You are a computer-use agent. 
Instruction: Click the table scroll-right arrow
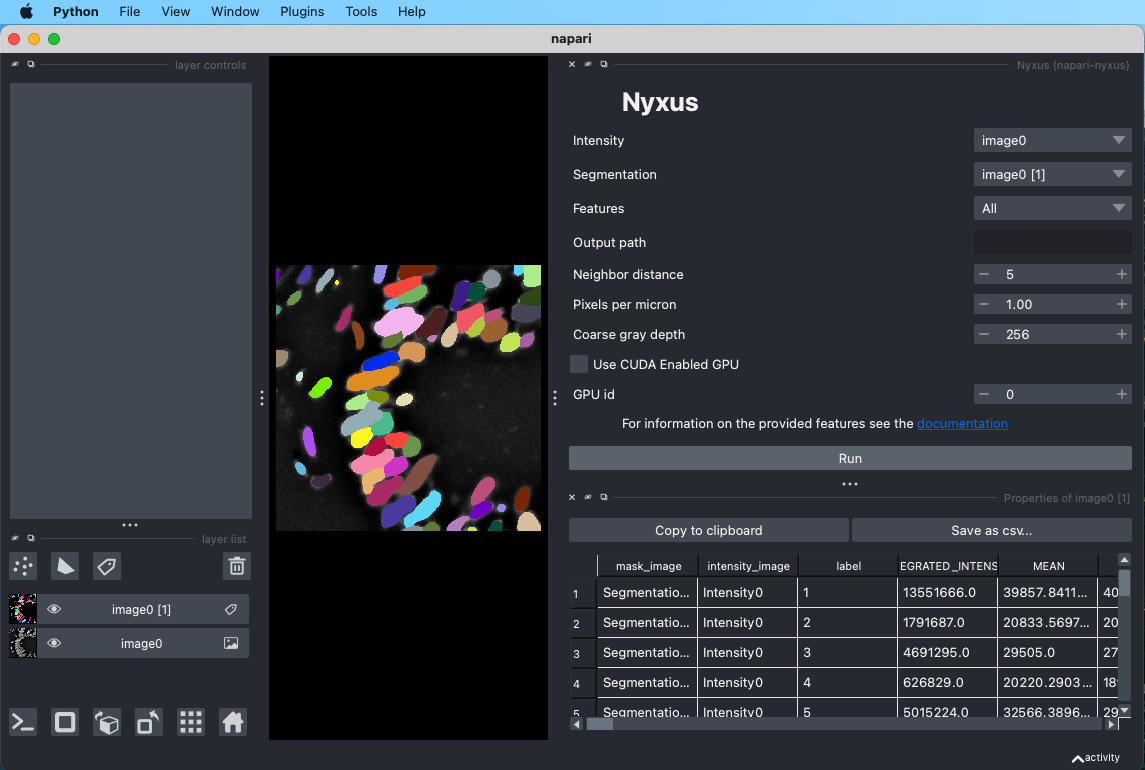pyautogui.click(x=1111, y=724)
